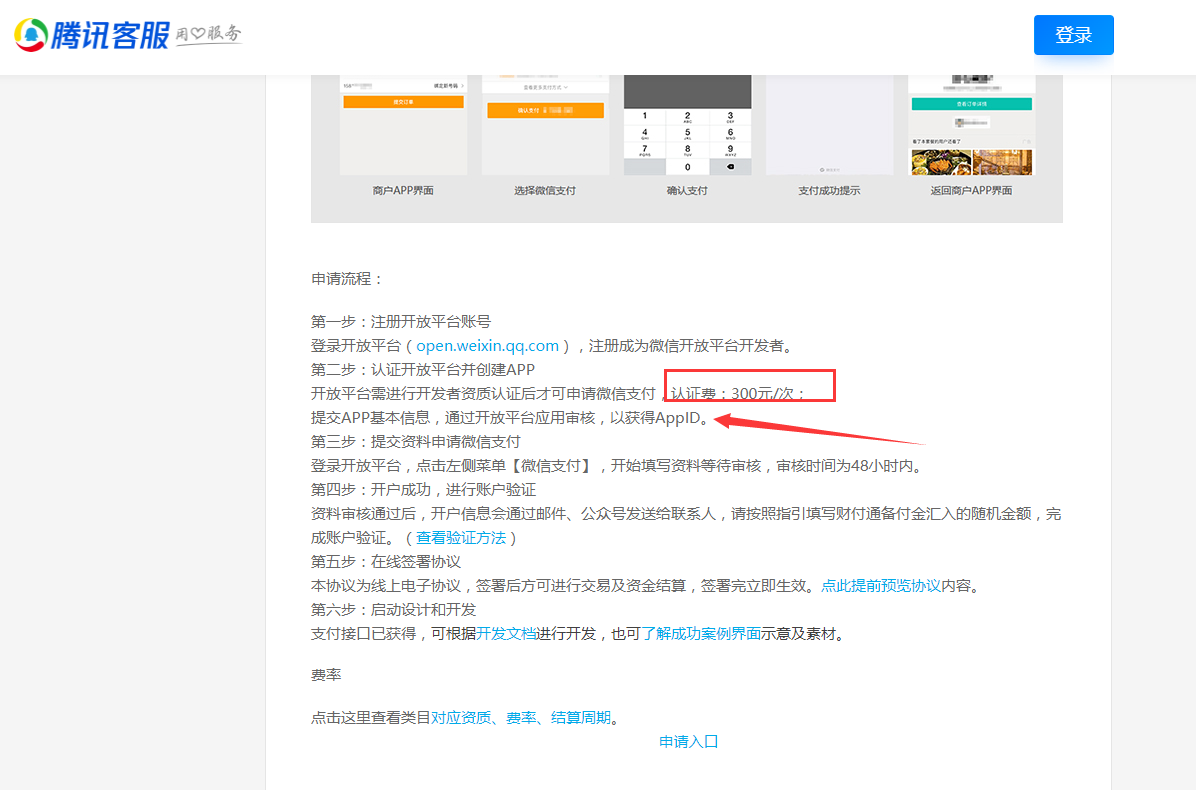Image resolution: width=1196 pixels, height=790 pixels.
Task: Click the 申请入口 application entry link
Action: [689, 742]
